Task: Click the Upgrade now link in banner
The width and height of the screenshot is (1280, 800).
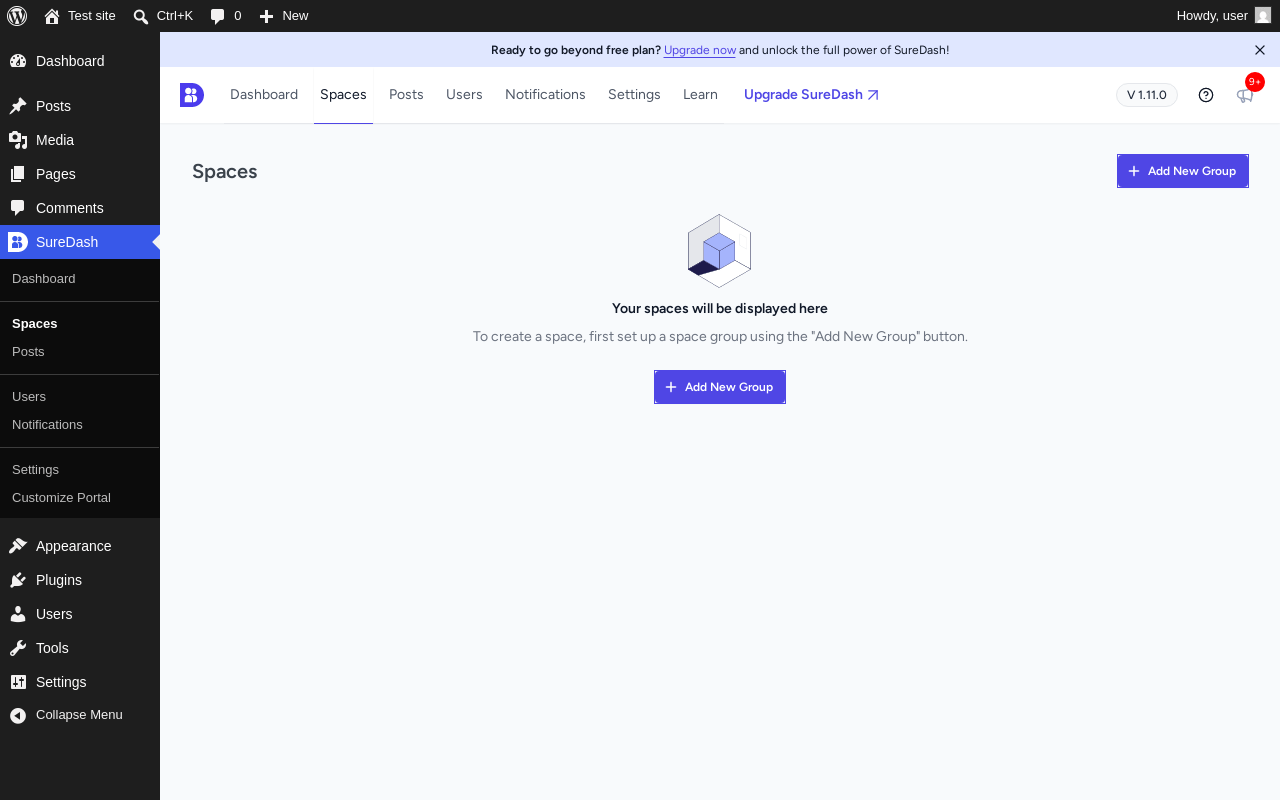Action: [700, 50]
